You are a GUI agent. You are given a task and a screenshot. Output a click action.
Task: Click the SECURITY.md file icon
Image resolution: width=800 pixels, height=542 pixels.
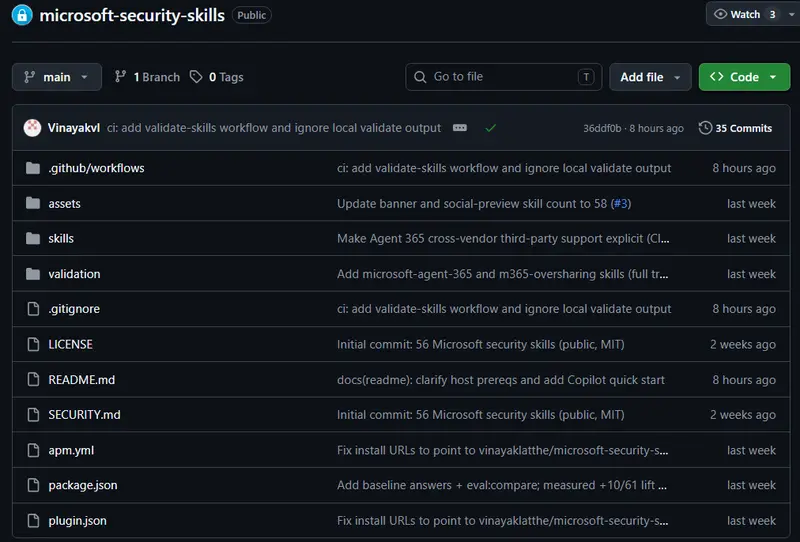33,414
